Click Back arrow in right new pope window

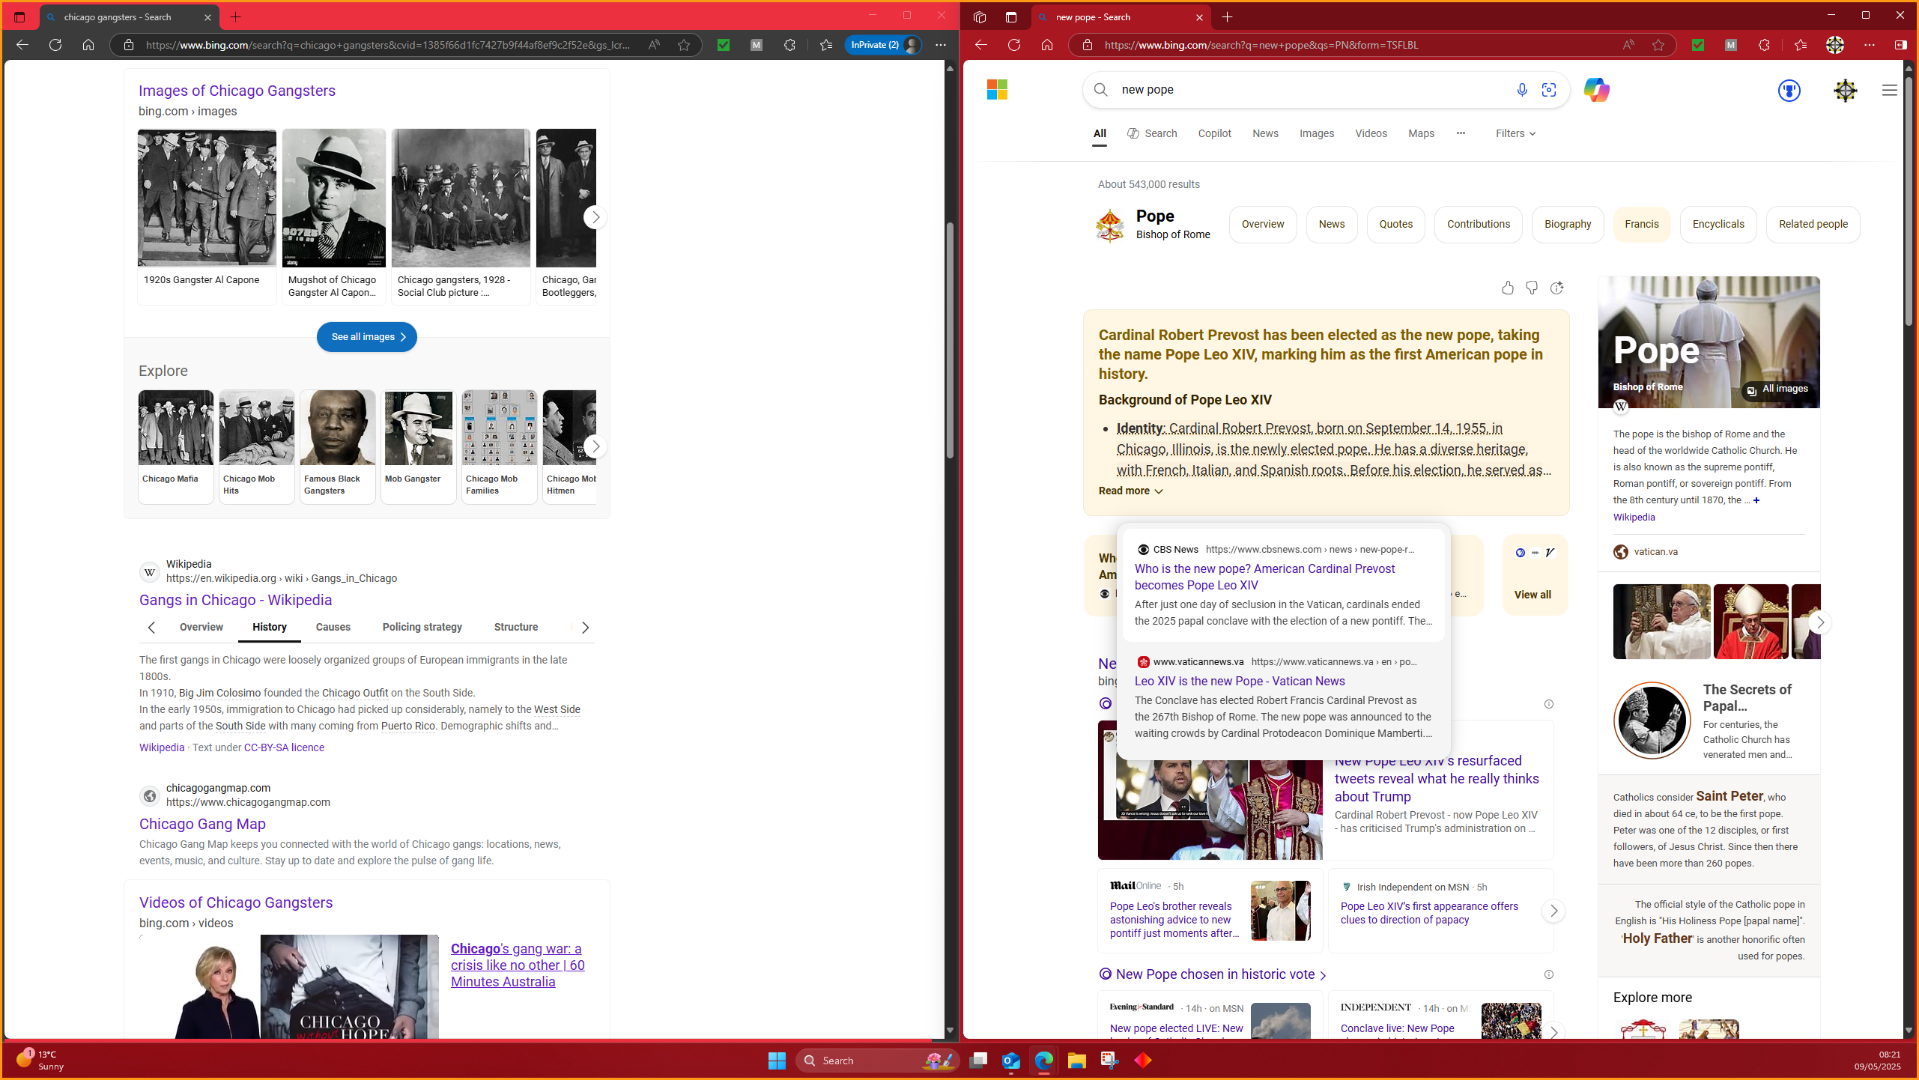point(981,45)
